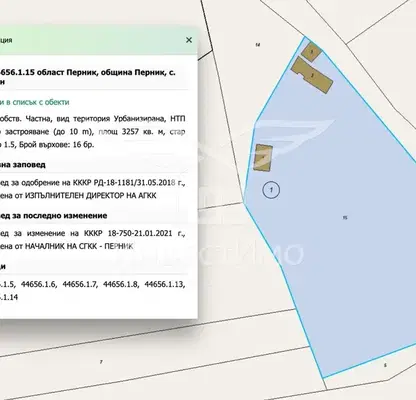Close the parcel information popup
This screenshot has height=400, width=416.
[189, 40]
